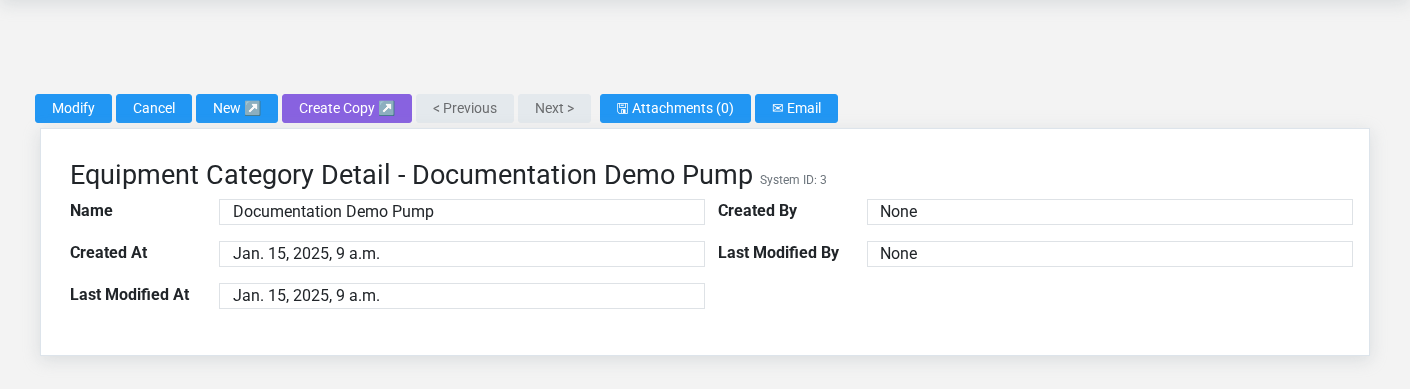1410x389 pixels.
Task: Select the Created At field value
Action: (462, 254)
